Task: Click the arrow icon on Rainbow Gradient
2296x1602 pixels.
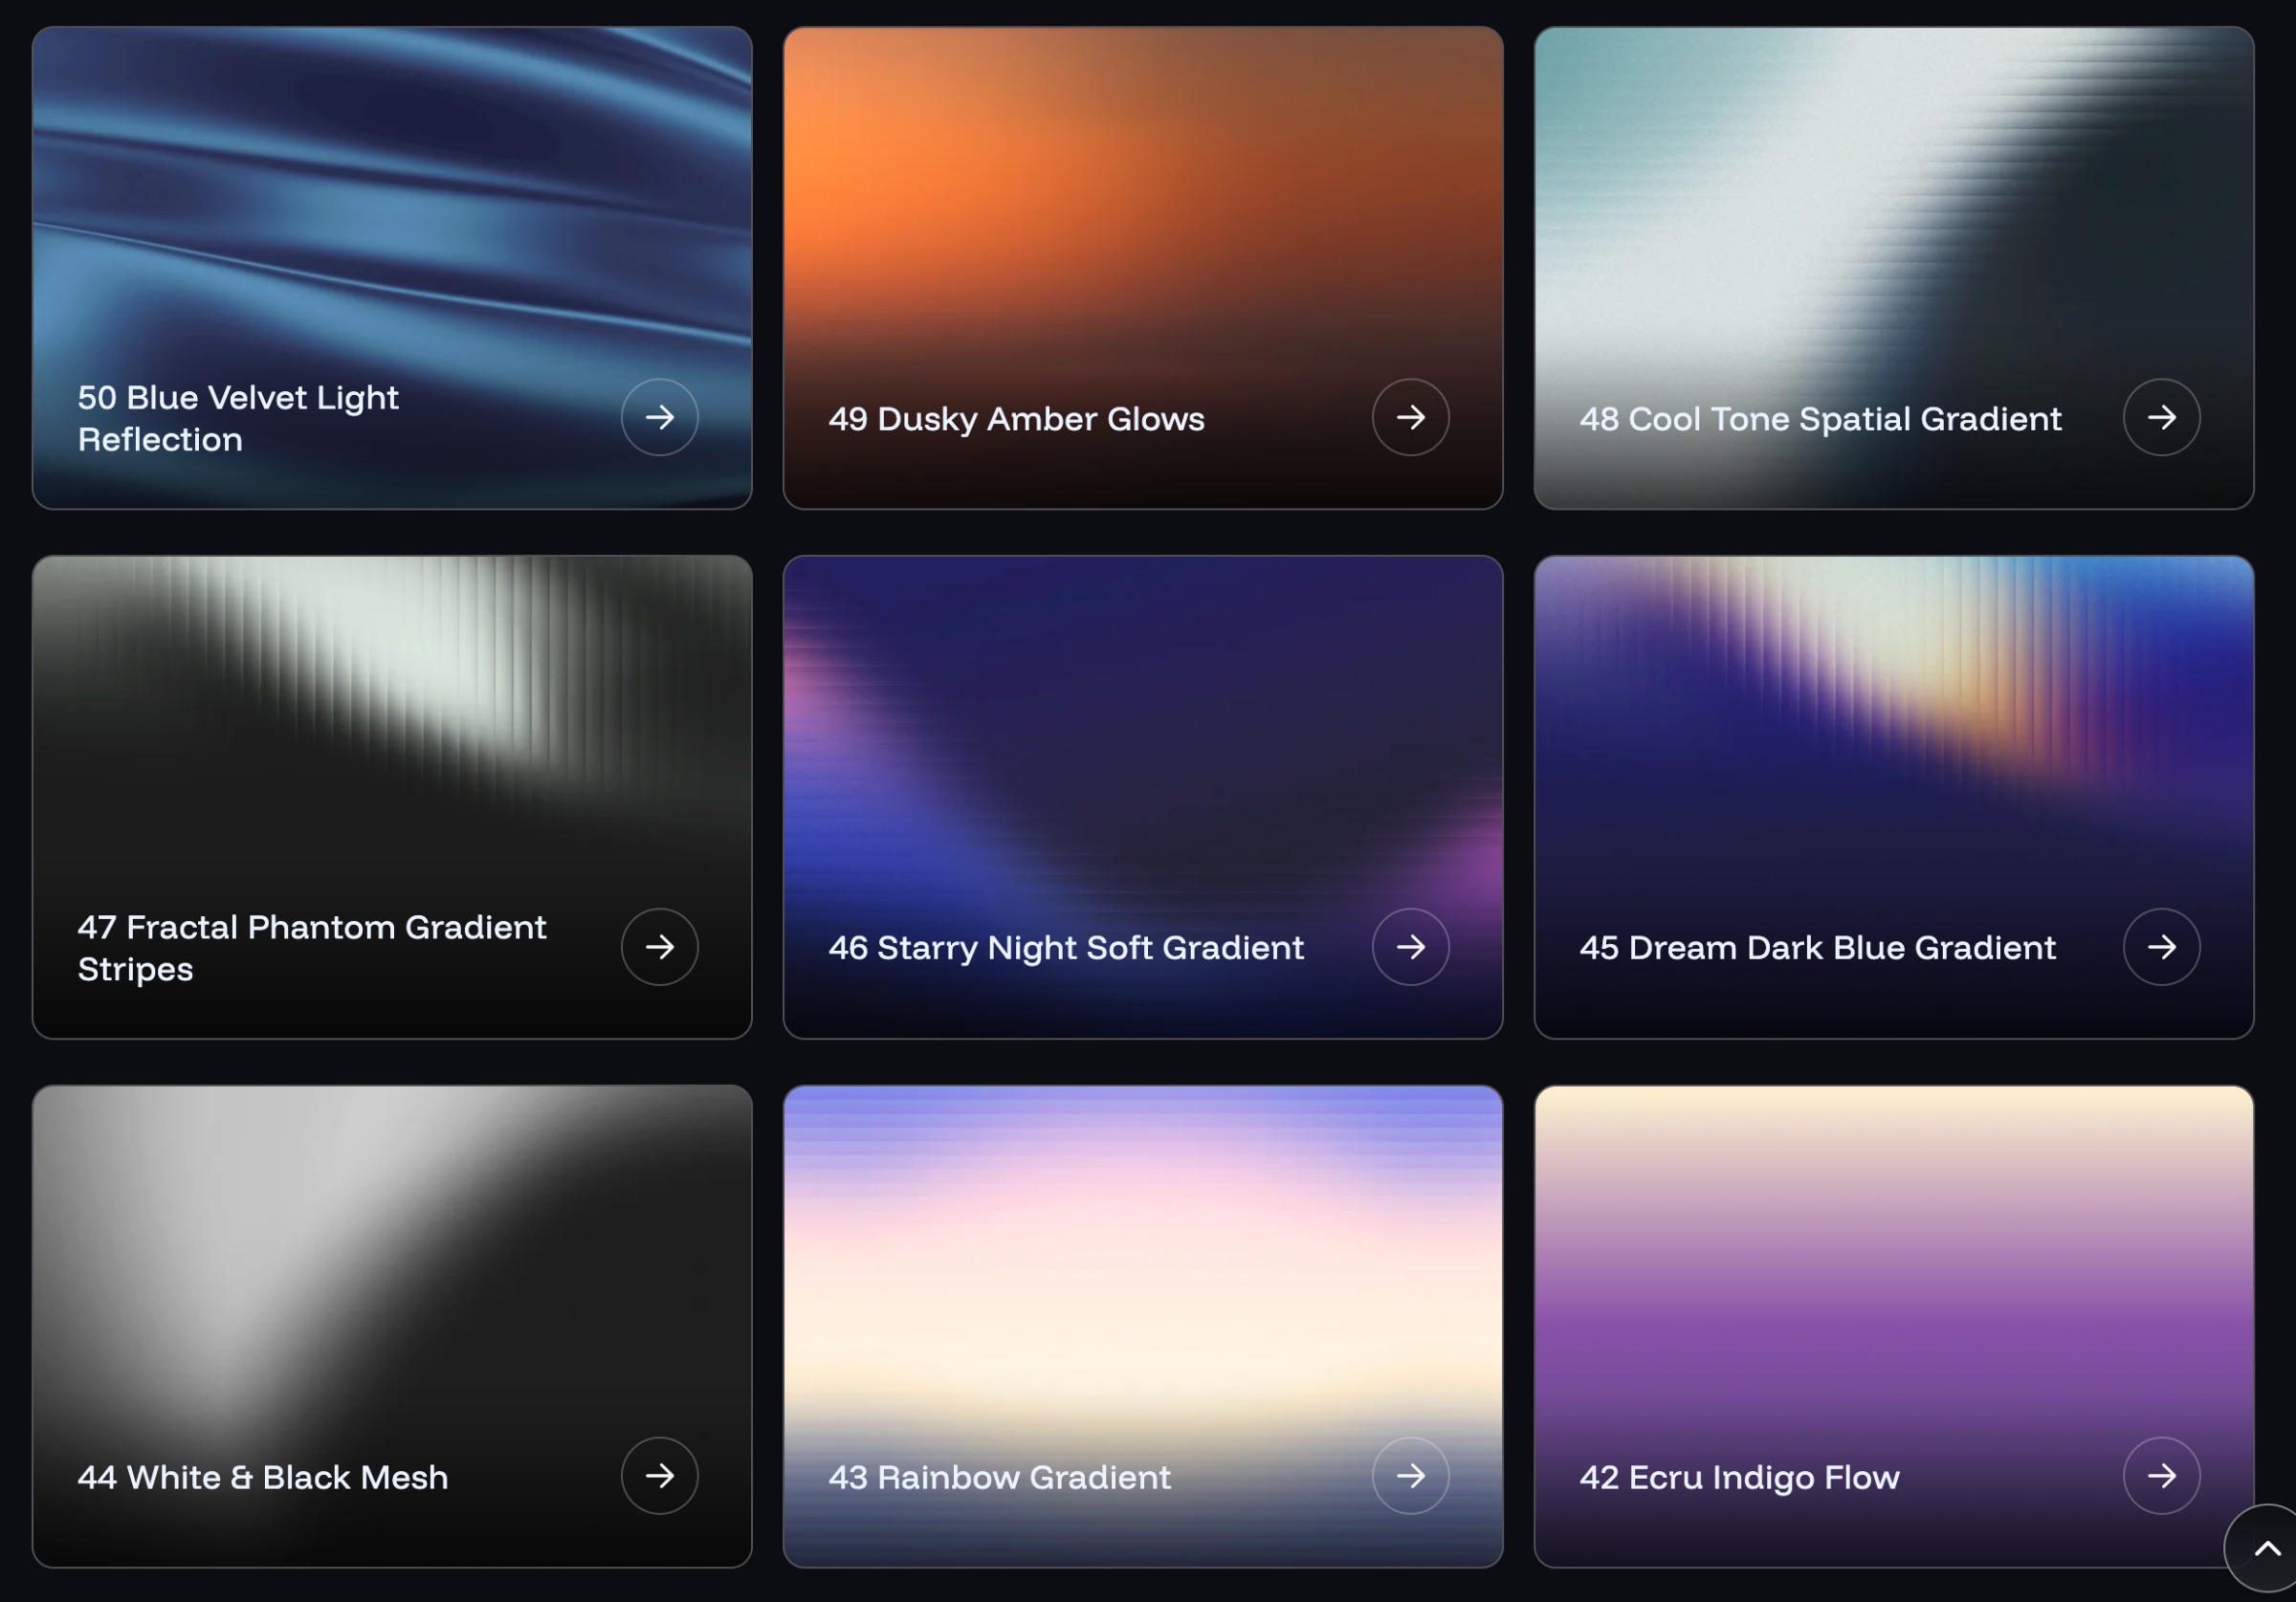Action: pos(1411,1476)
